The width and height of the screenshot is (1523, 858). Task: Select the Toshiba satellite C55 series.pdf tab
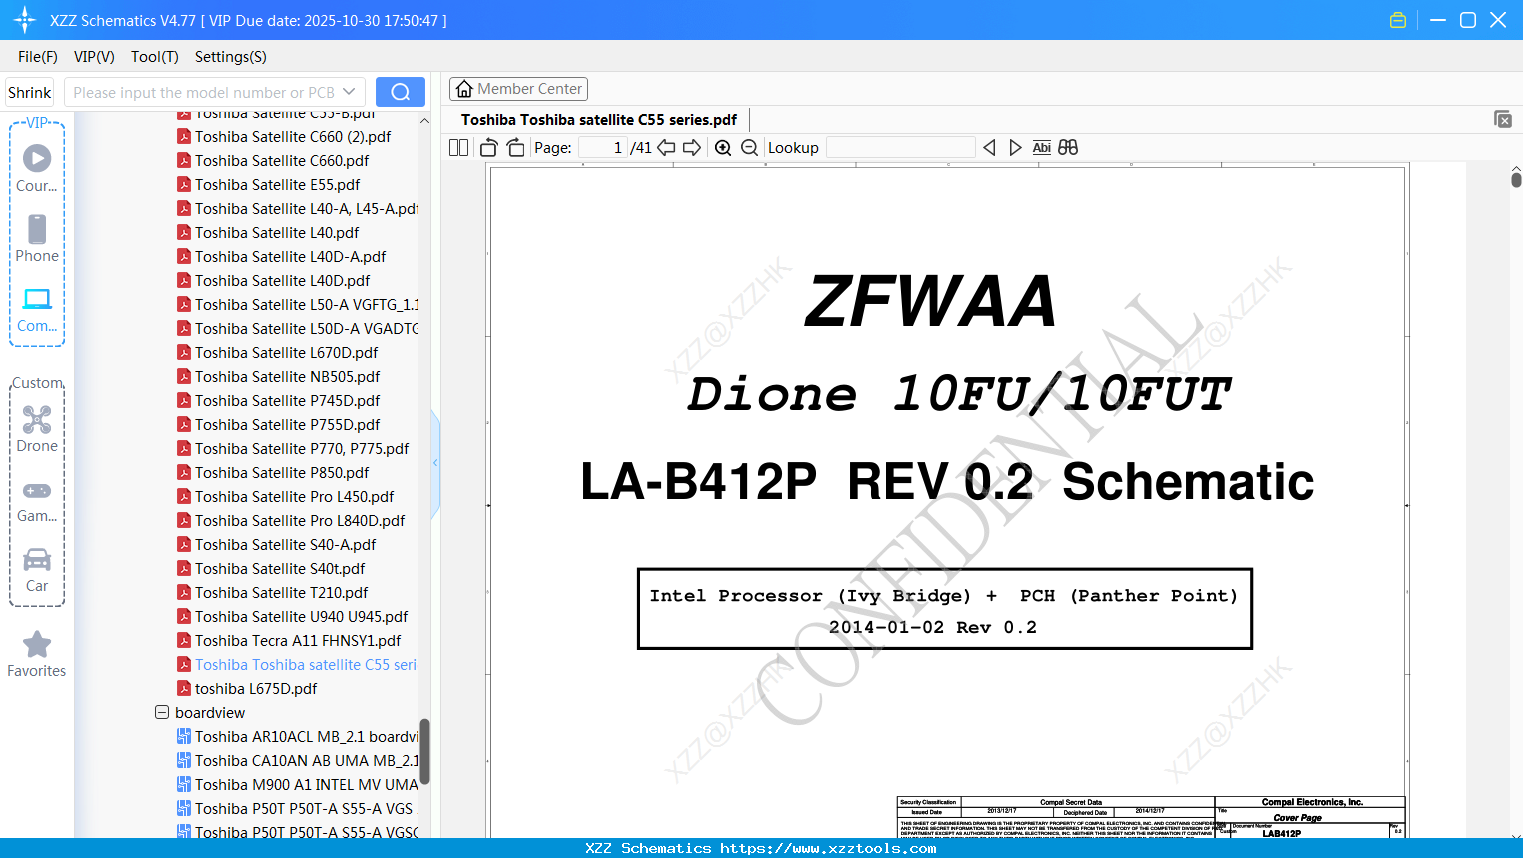[599, 120]
